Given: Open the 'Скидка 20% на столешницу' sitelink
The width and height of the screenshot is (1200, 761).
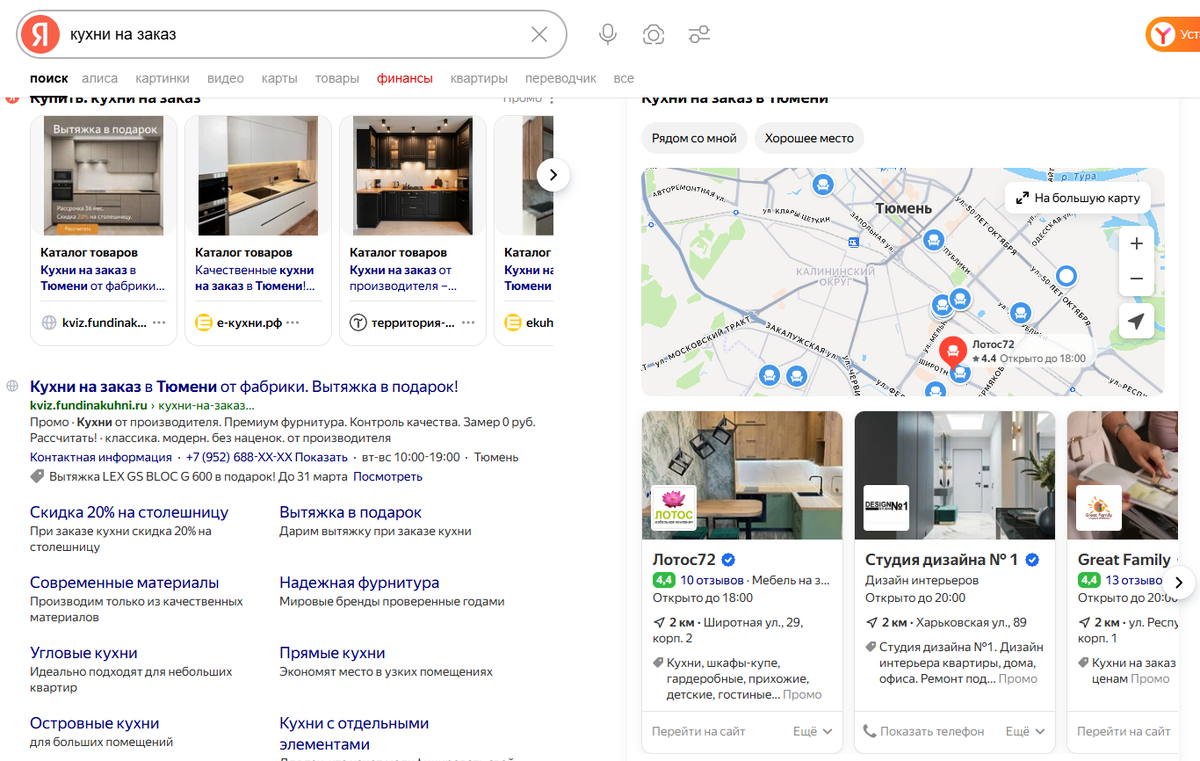Looking at the screenshot, I should [130, 512].
